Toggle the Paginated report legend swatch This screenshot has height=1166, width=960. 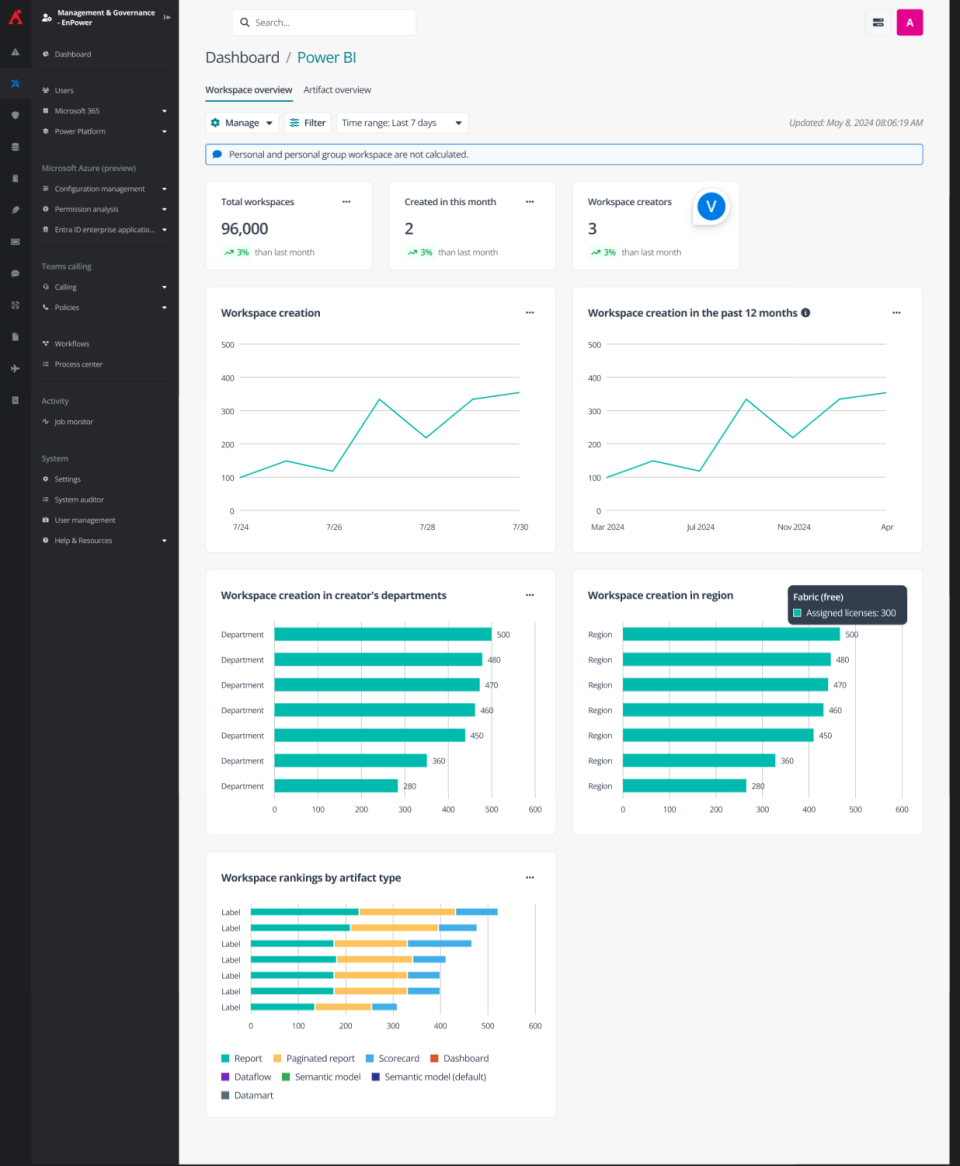[277, 1058]
